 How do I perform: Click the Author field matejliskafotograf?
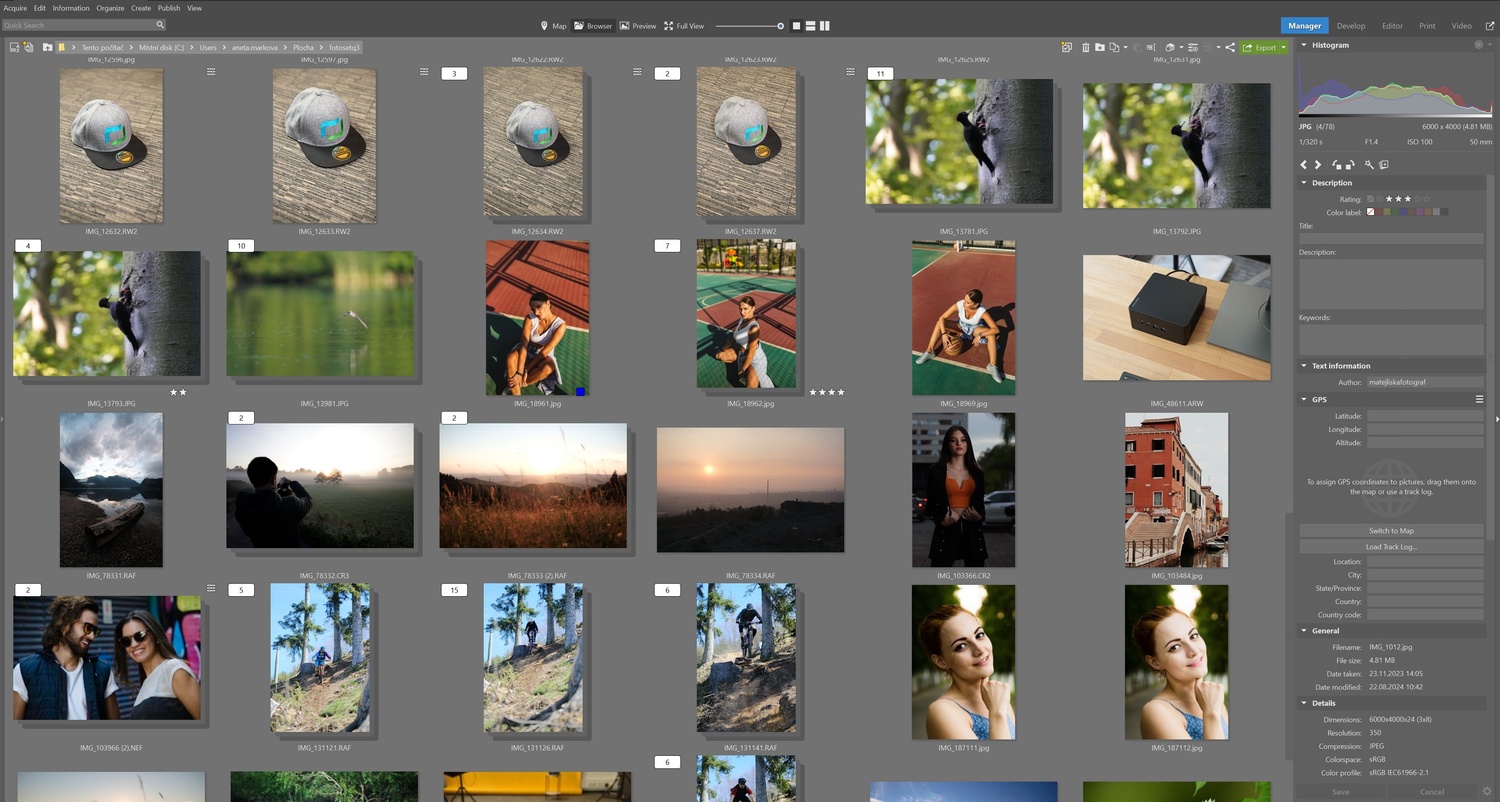1425,382
